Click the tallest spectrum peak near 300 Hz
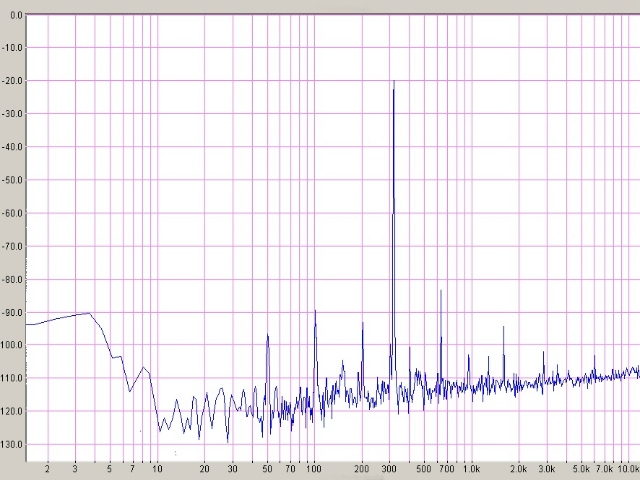 click(x=394, y=82)
